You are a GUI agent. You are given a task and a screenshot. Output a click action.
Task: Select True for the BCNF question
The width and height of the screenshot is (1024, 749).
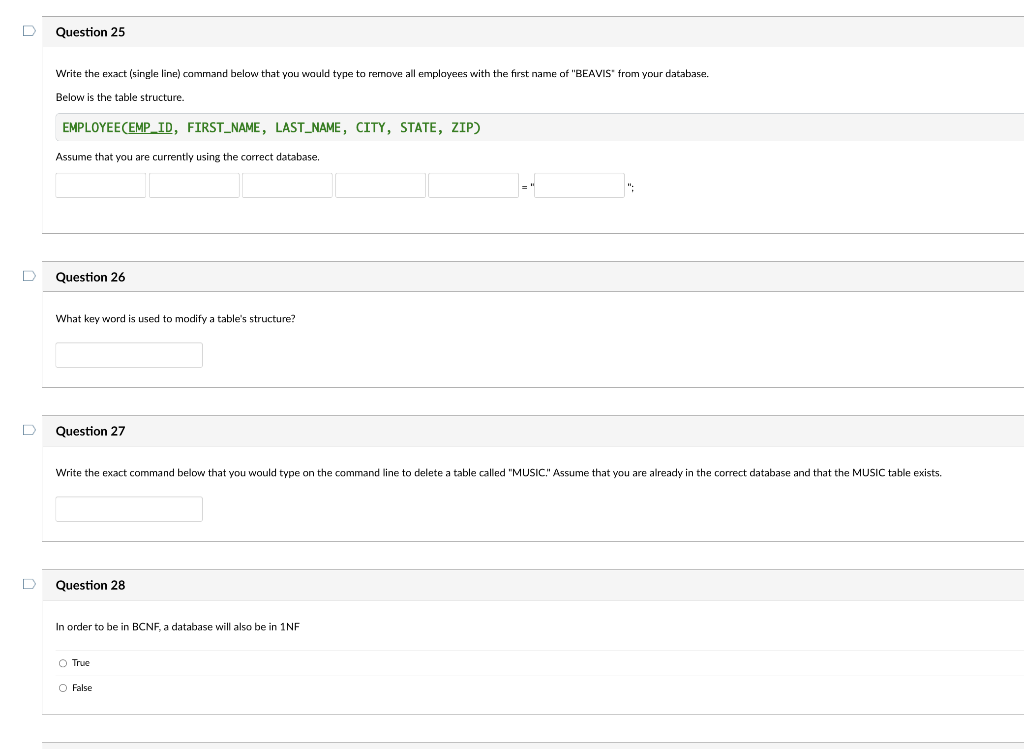tap(63, 663)
